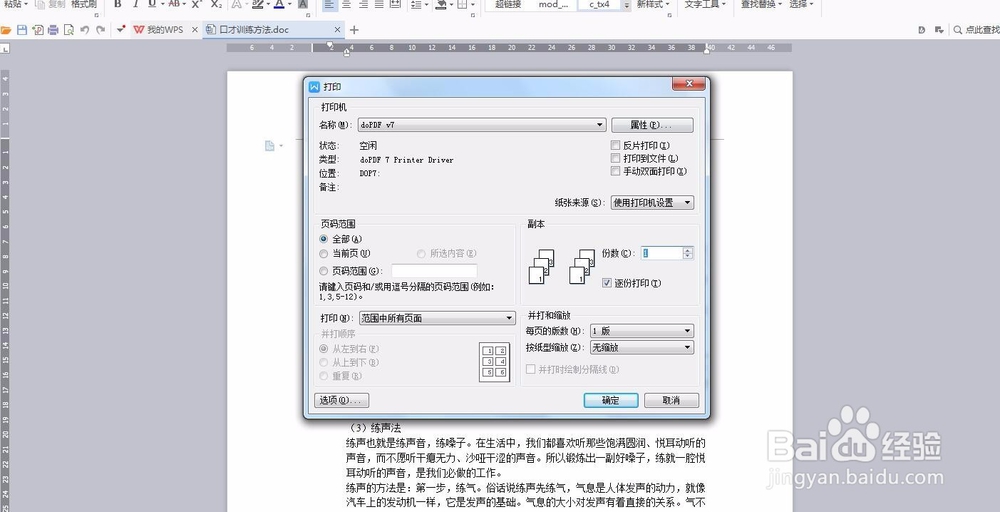Viewport: 1000px width, 512px height.
Task: Enable 反片打印 checkbox
Action: [x=615, y=145]
